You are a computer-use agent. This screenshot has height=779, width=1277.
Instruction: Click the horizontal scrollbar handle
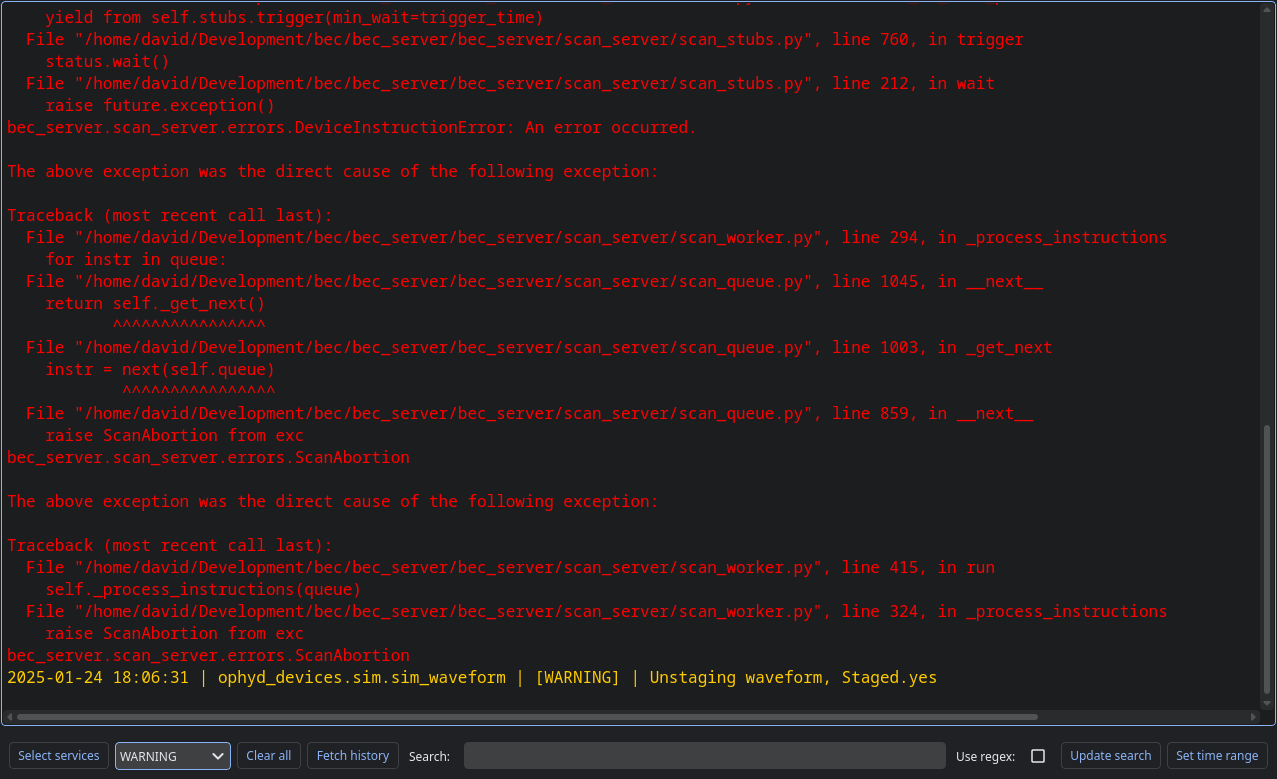(527, 717)
